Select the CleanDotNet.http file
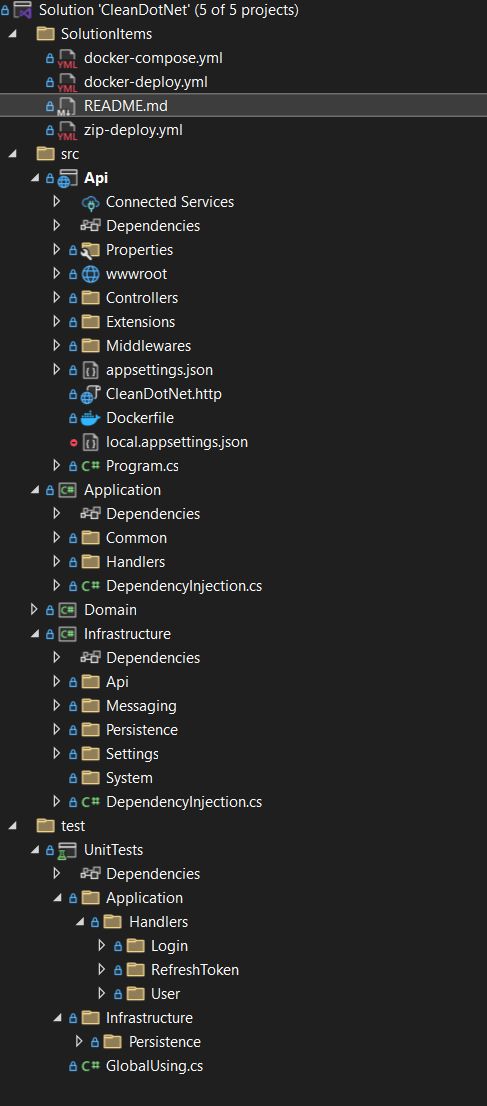 tap(164, 394)
